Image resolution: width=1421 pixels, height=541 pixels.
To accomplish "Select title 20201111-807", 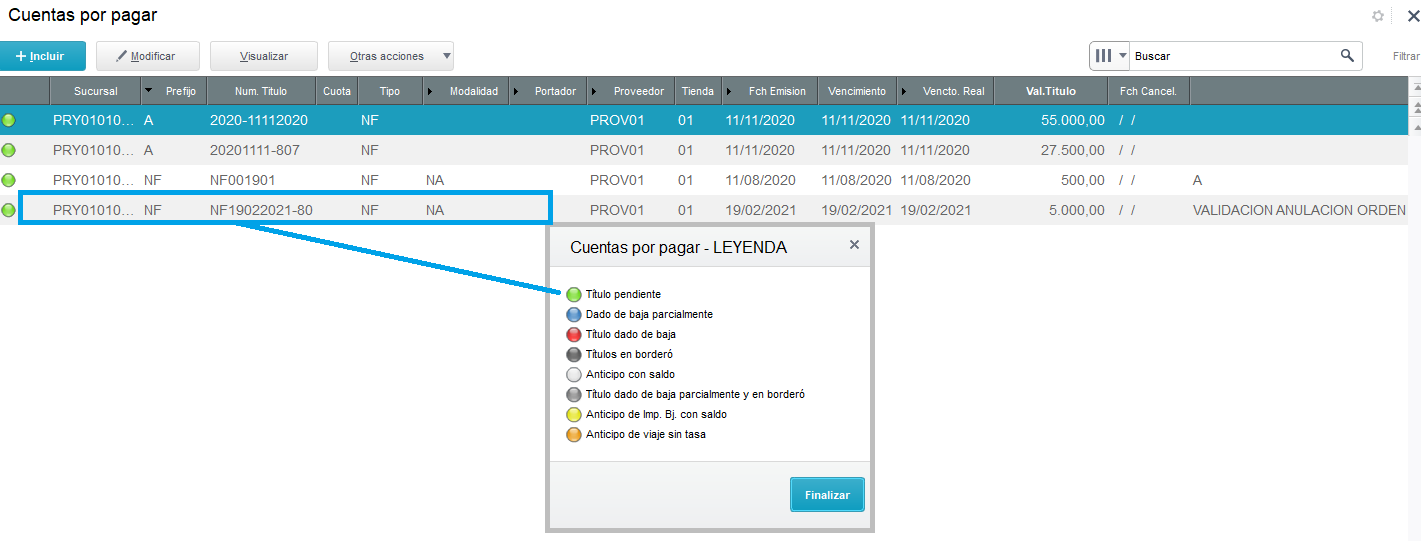I will click(255, 150).
